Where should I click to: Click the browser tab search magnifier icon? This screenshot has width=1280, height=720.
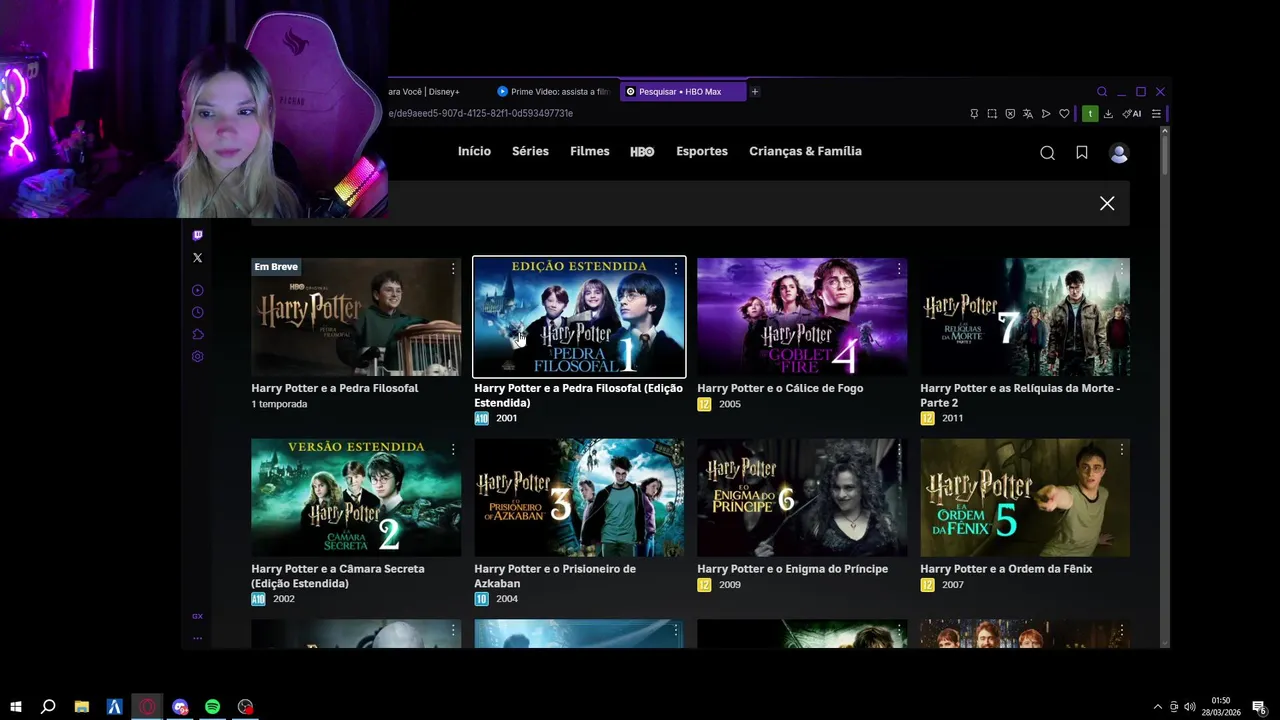1102,92
